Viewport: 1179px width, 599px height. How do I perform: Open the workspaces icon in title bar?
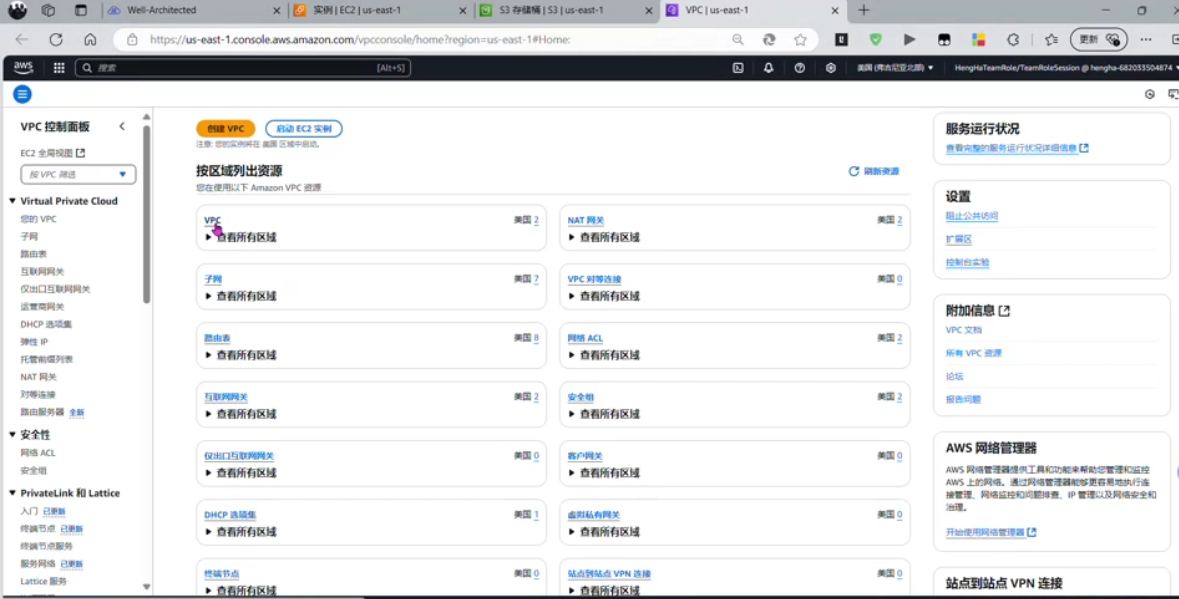48,11
